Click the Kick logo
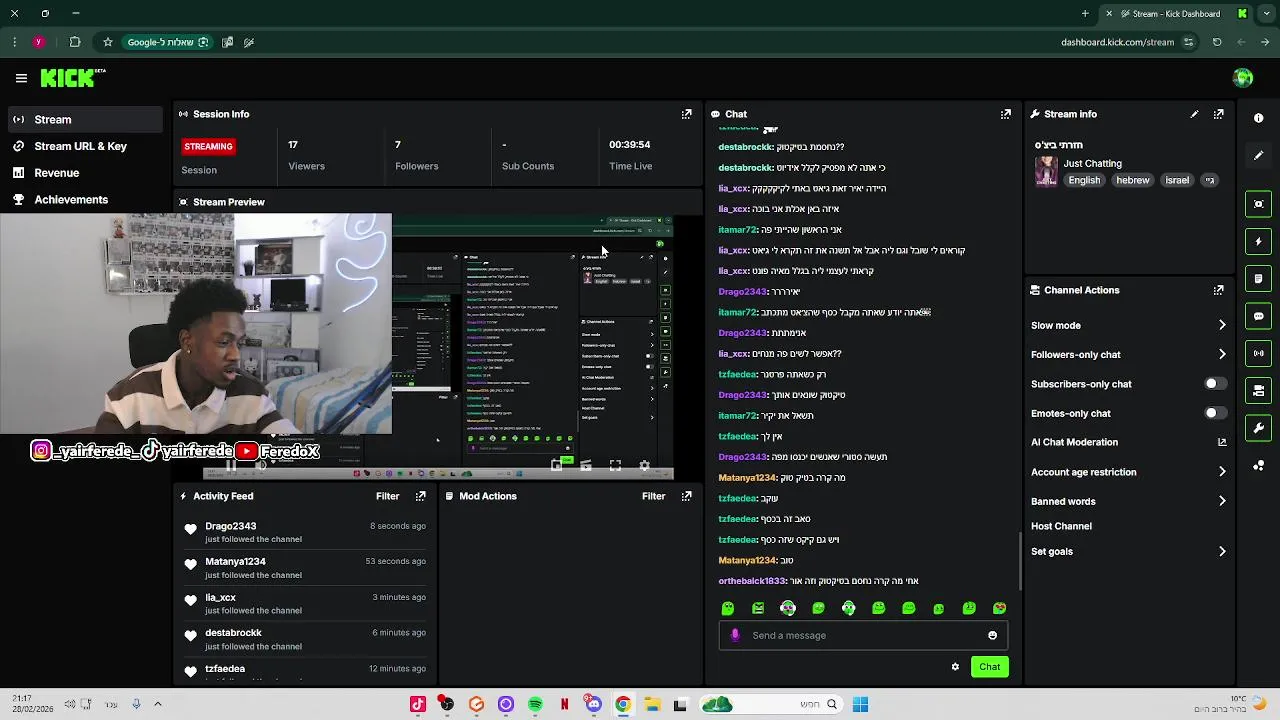The width and height of the screenshot is (1280, 720). pyautogui.click(x=72, y=78)
